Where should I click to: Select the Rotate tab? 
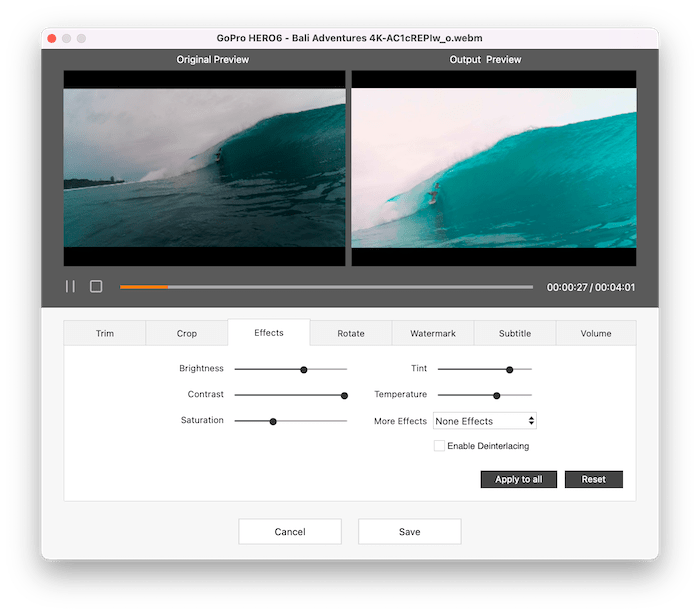[x=351, y=333]
